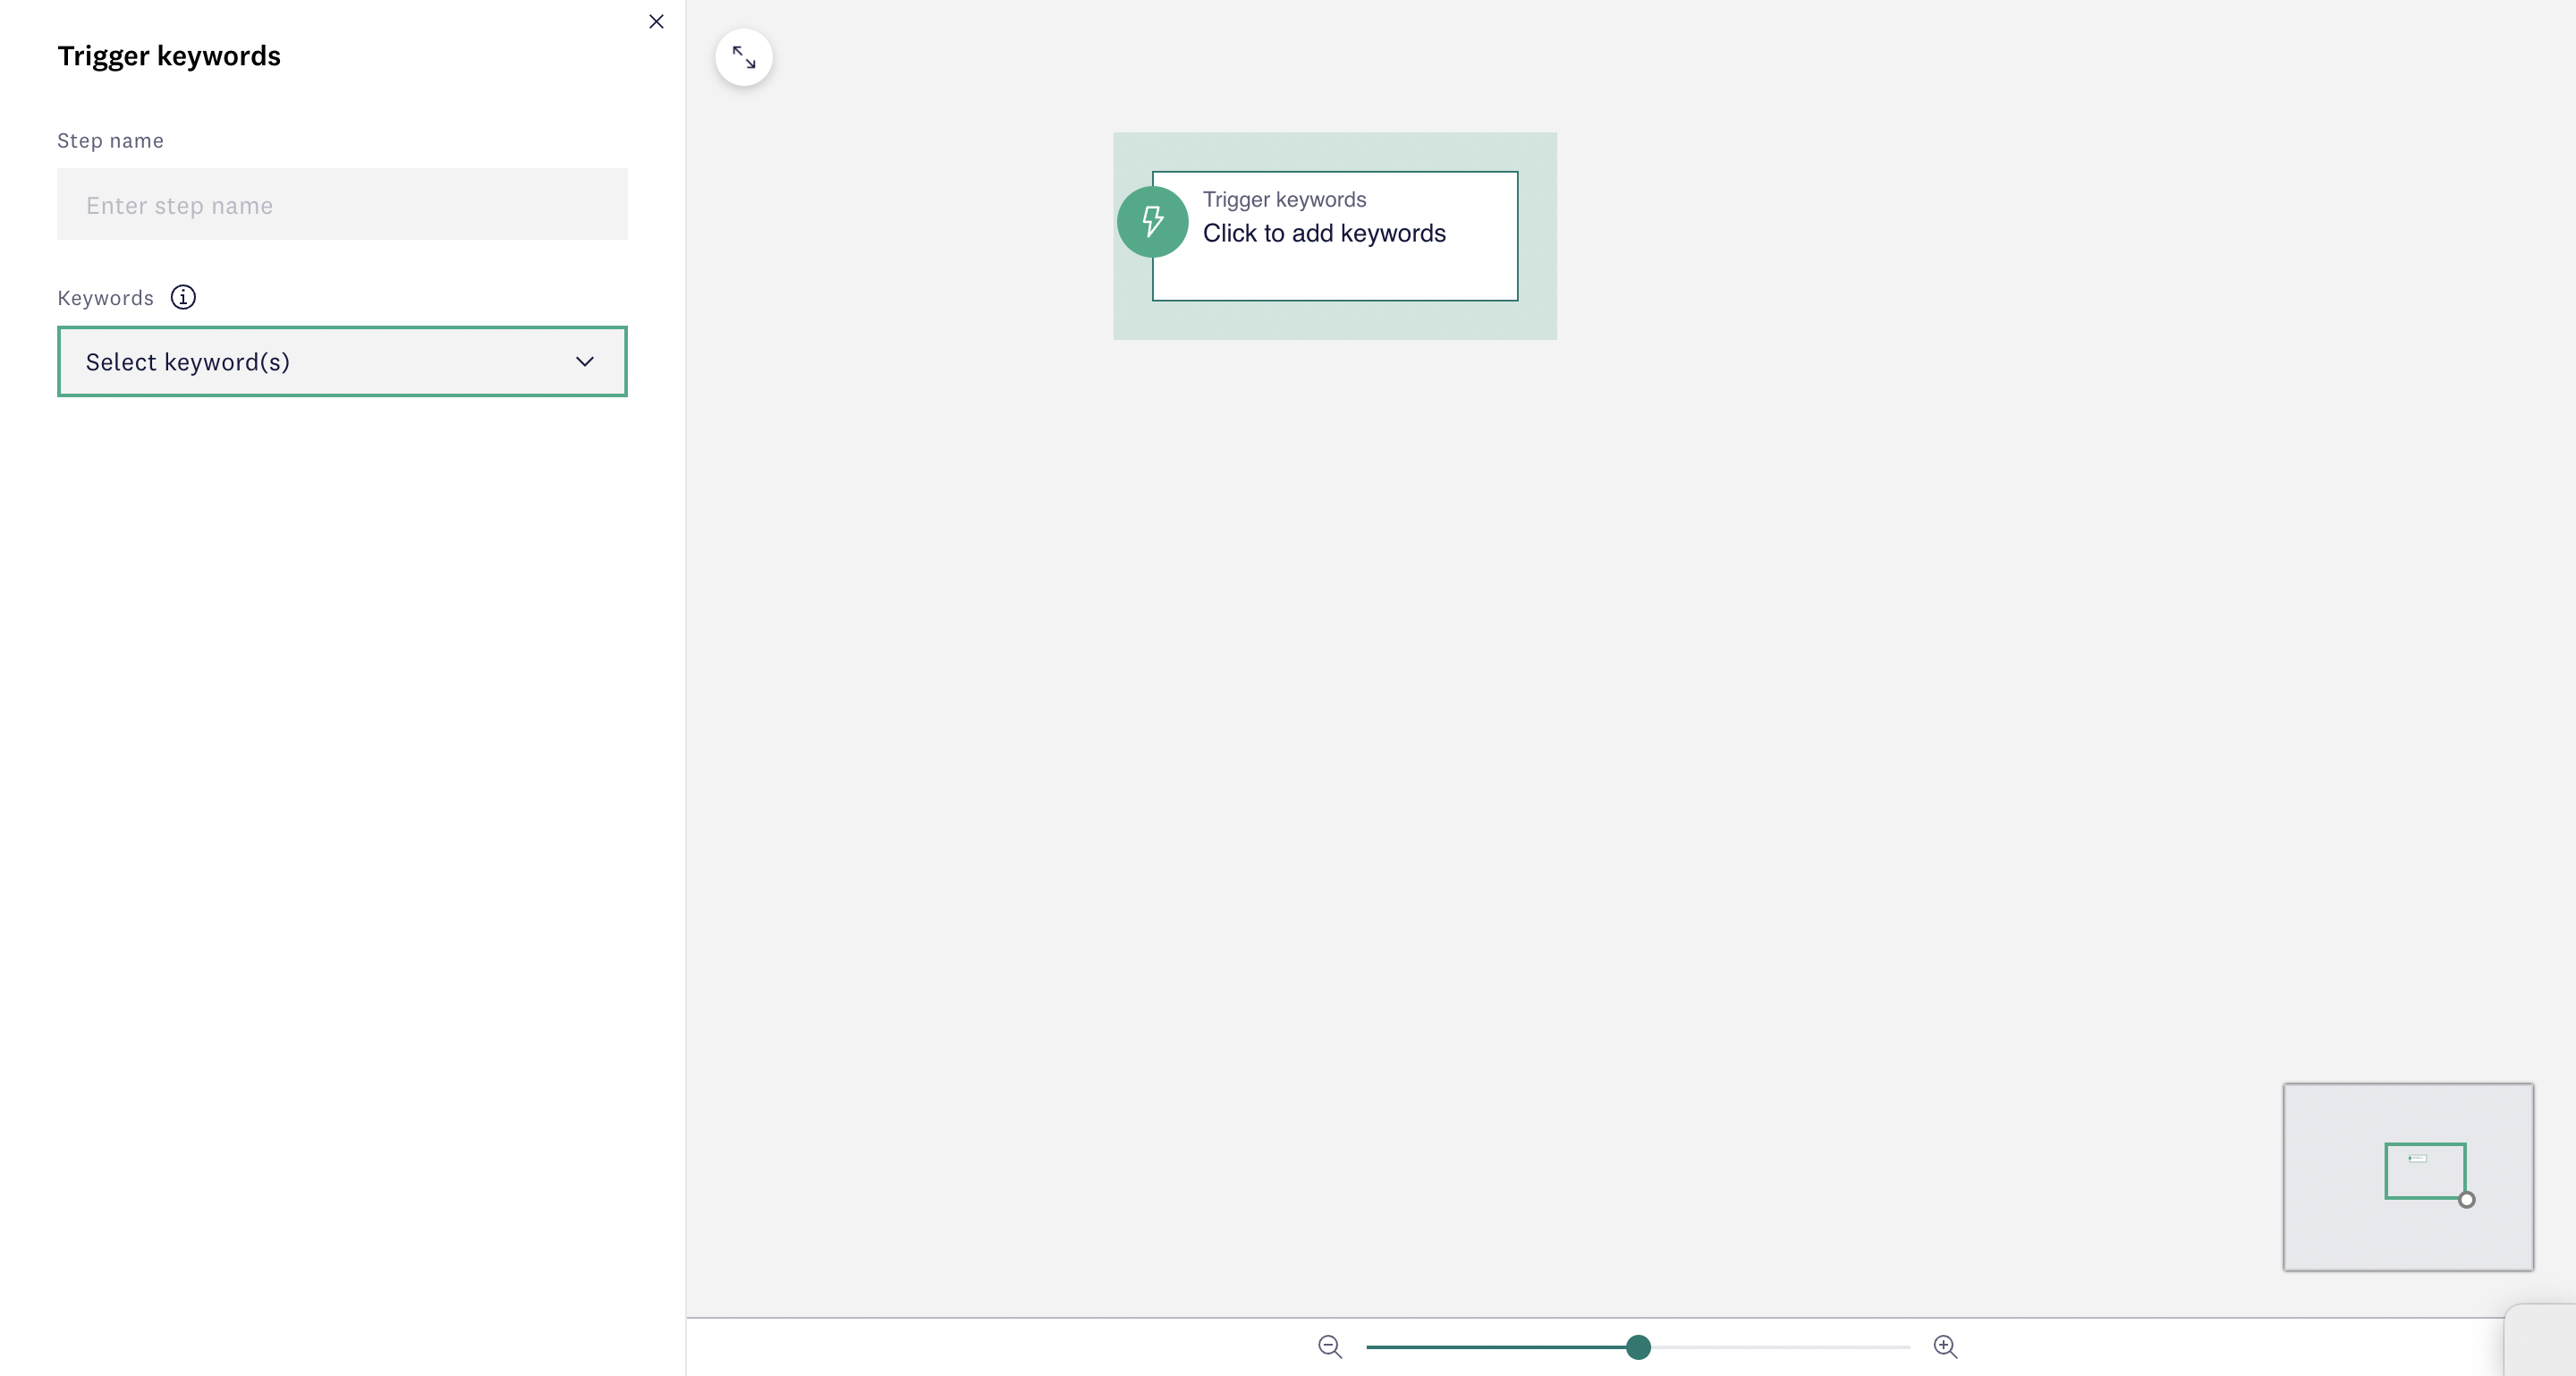The height and width of the screenshot is (1376, 2576).
Task: Click the dropdown chevron arrow
Action: (585, 361)
